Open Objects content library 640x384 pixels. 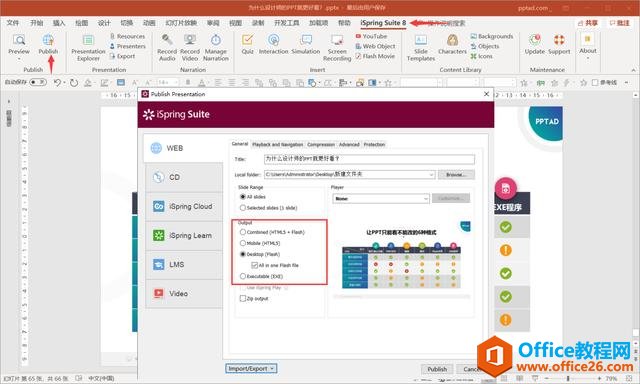[484, 46]
